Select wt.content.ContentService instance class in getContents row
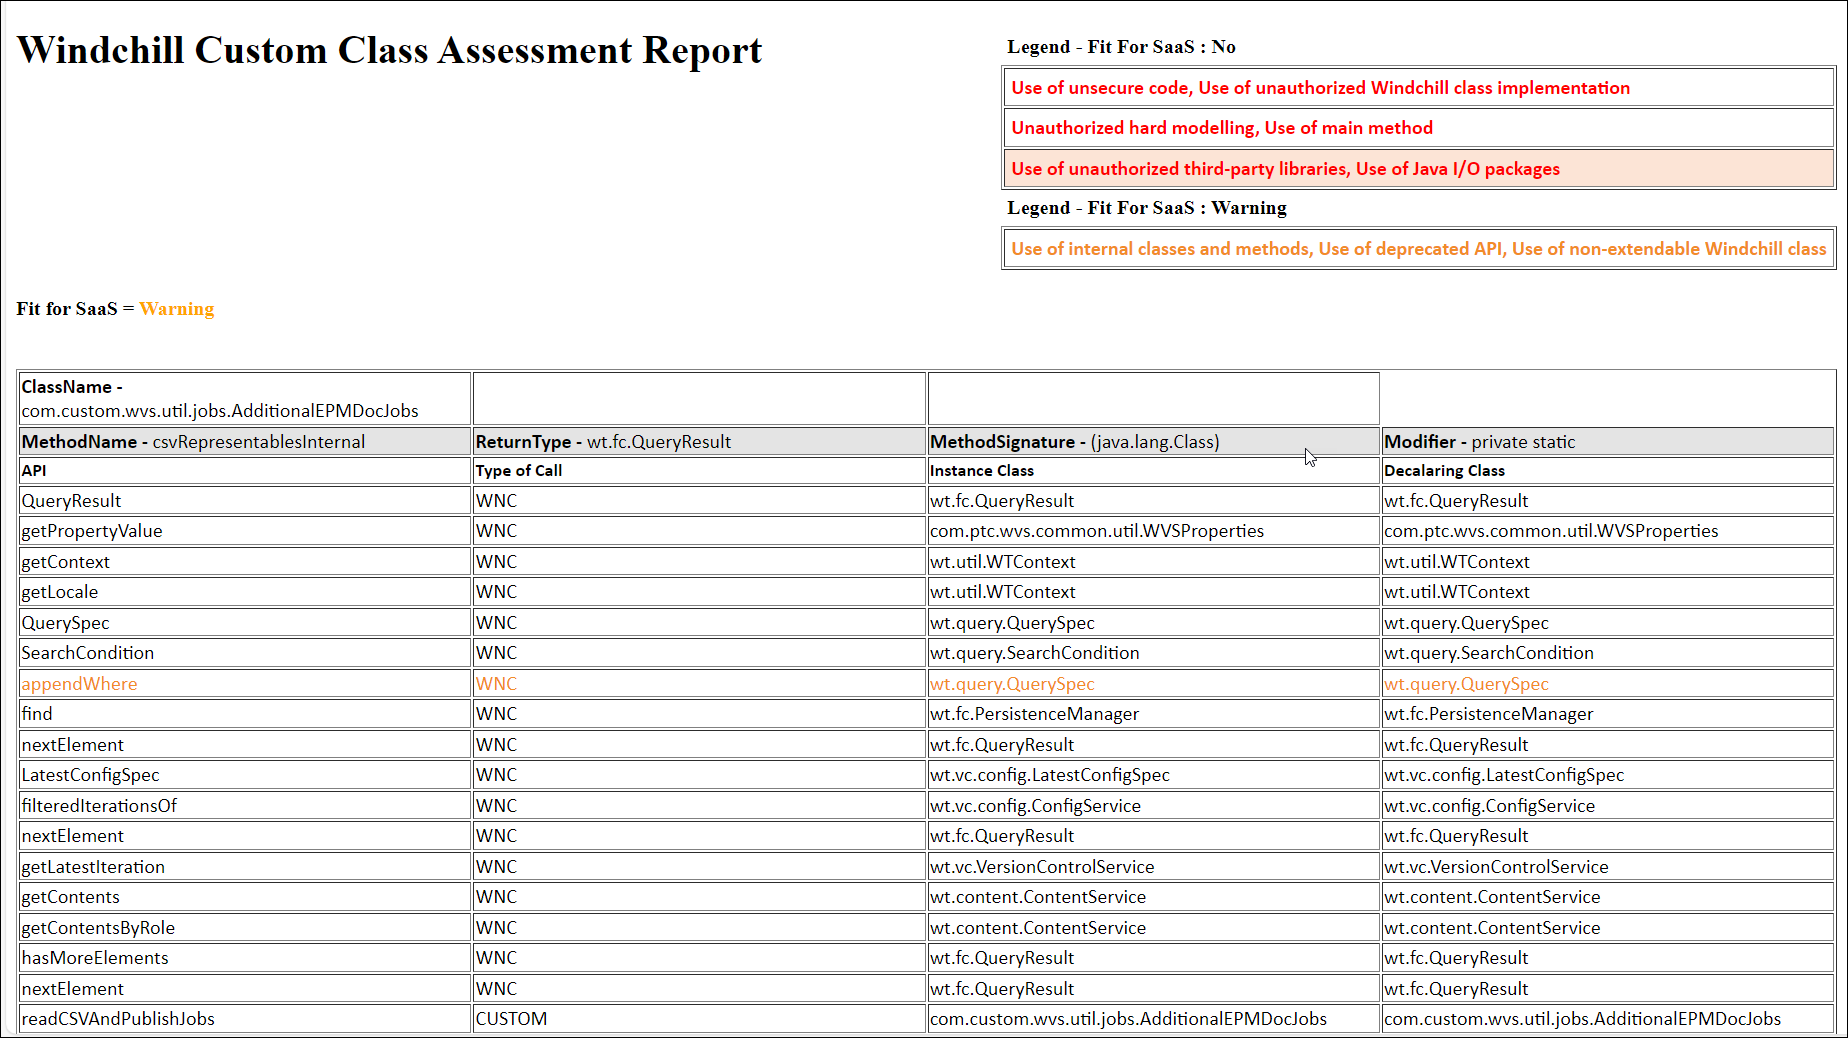 click(x=1154, y=897)
